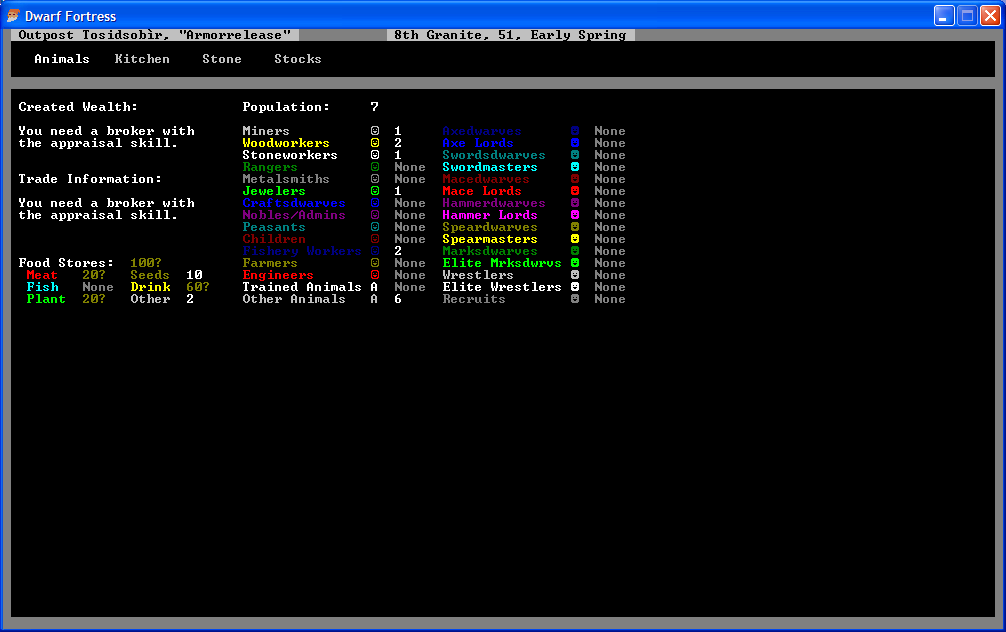Click the Other Animals 'A' symbol
This screenshot has width=1006, height=632.
tap(374, 299)
